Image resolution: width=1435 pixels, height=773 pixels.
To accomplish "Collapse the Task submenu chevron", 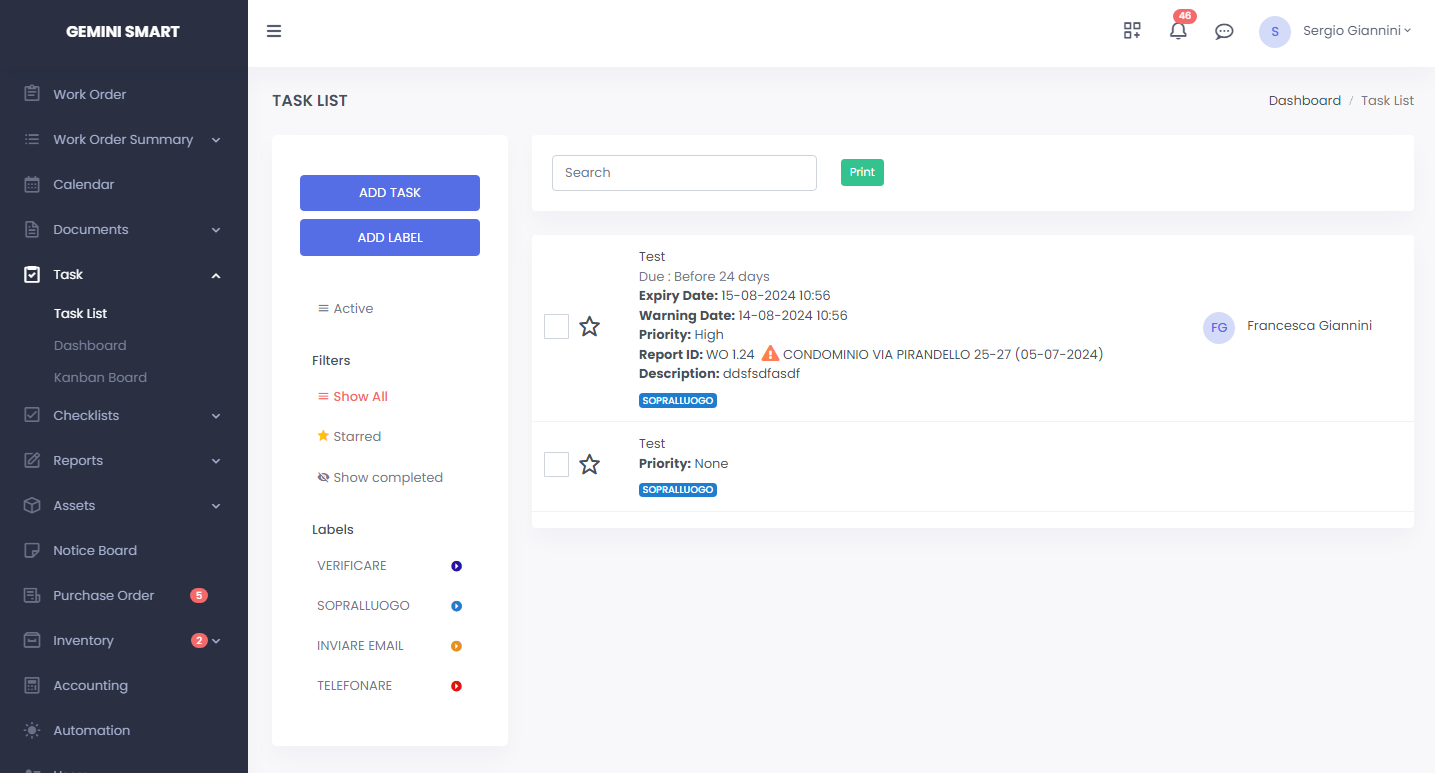I will click(216, 275).
